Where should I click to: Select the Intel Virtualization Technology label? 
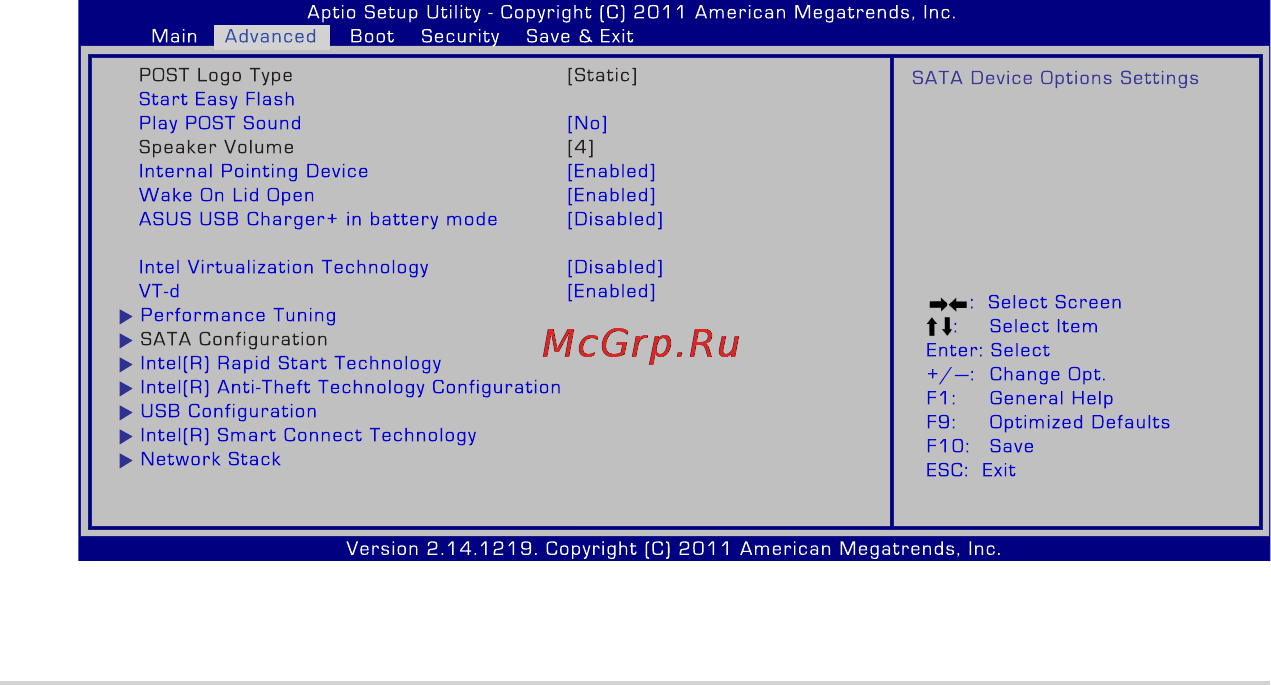(284, 268)
